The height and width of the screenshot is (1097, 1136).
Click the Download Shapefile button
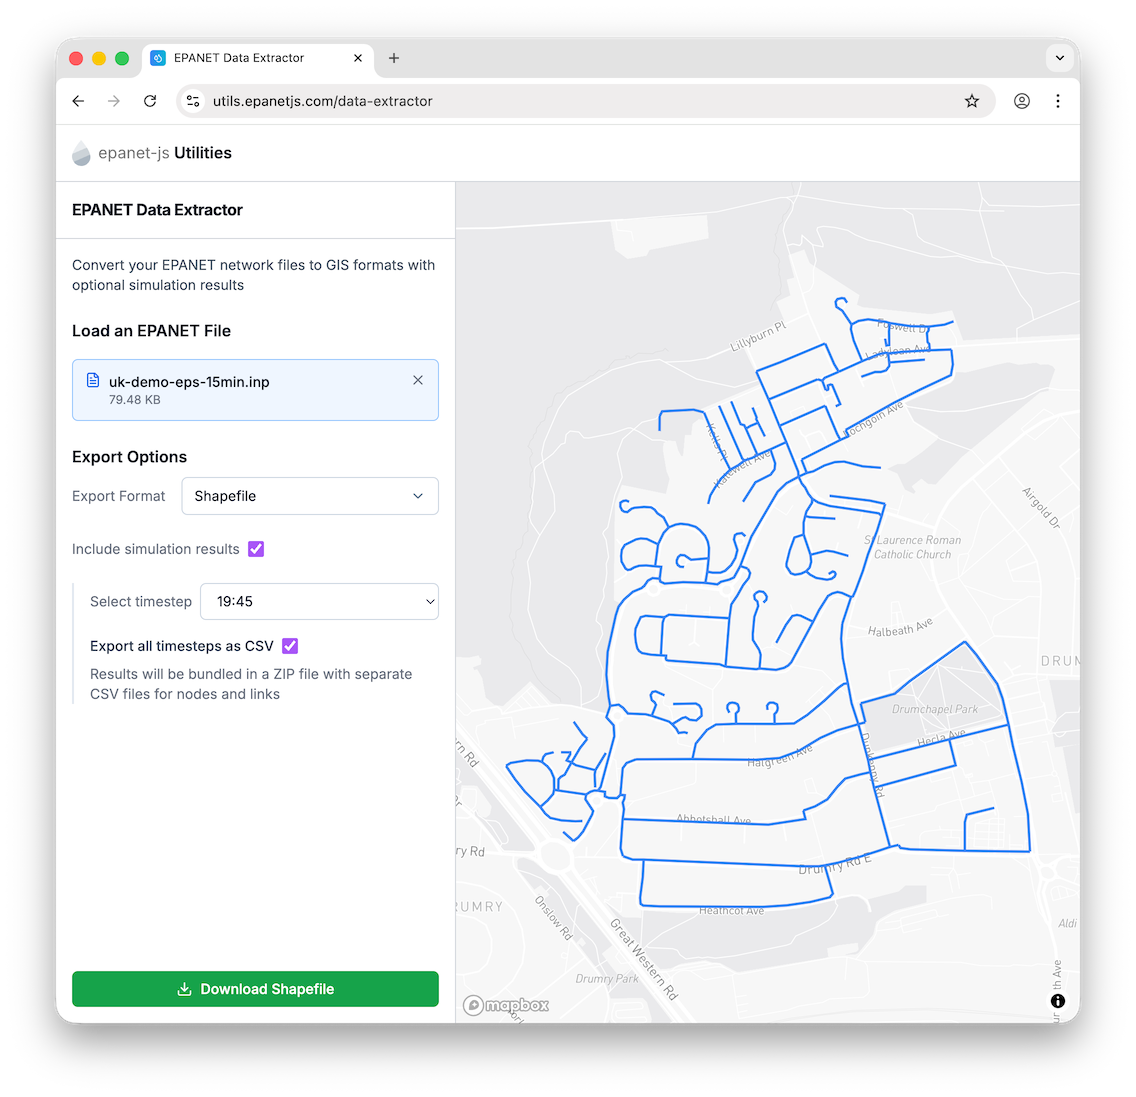pos(255,989)
